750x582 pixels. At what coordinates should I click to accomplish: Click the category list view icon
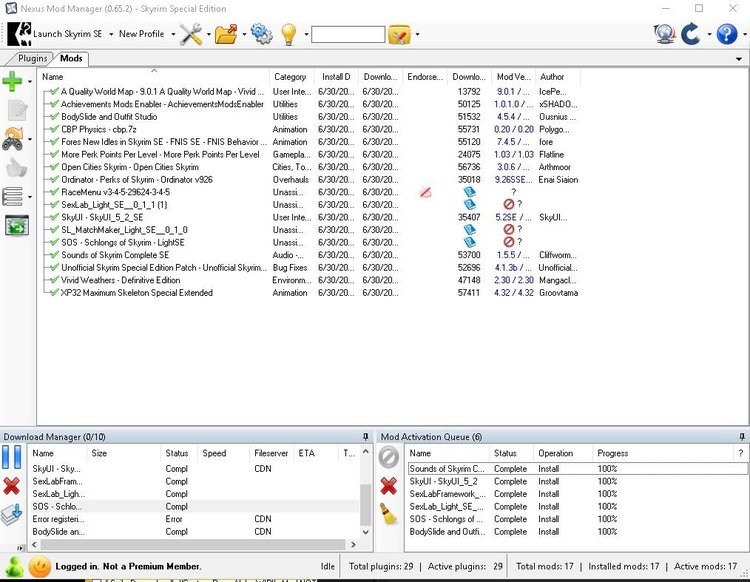pos(12,197)
